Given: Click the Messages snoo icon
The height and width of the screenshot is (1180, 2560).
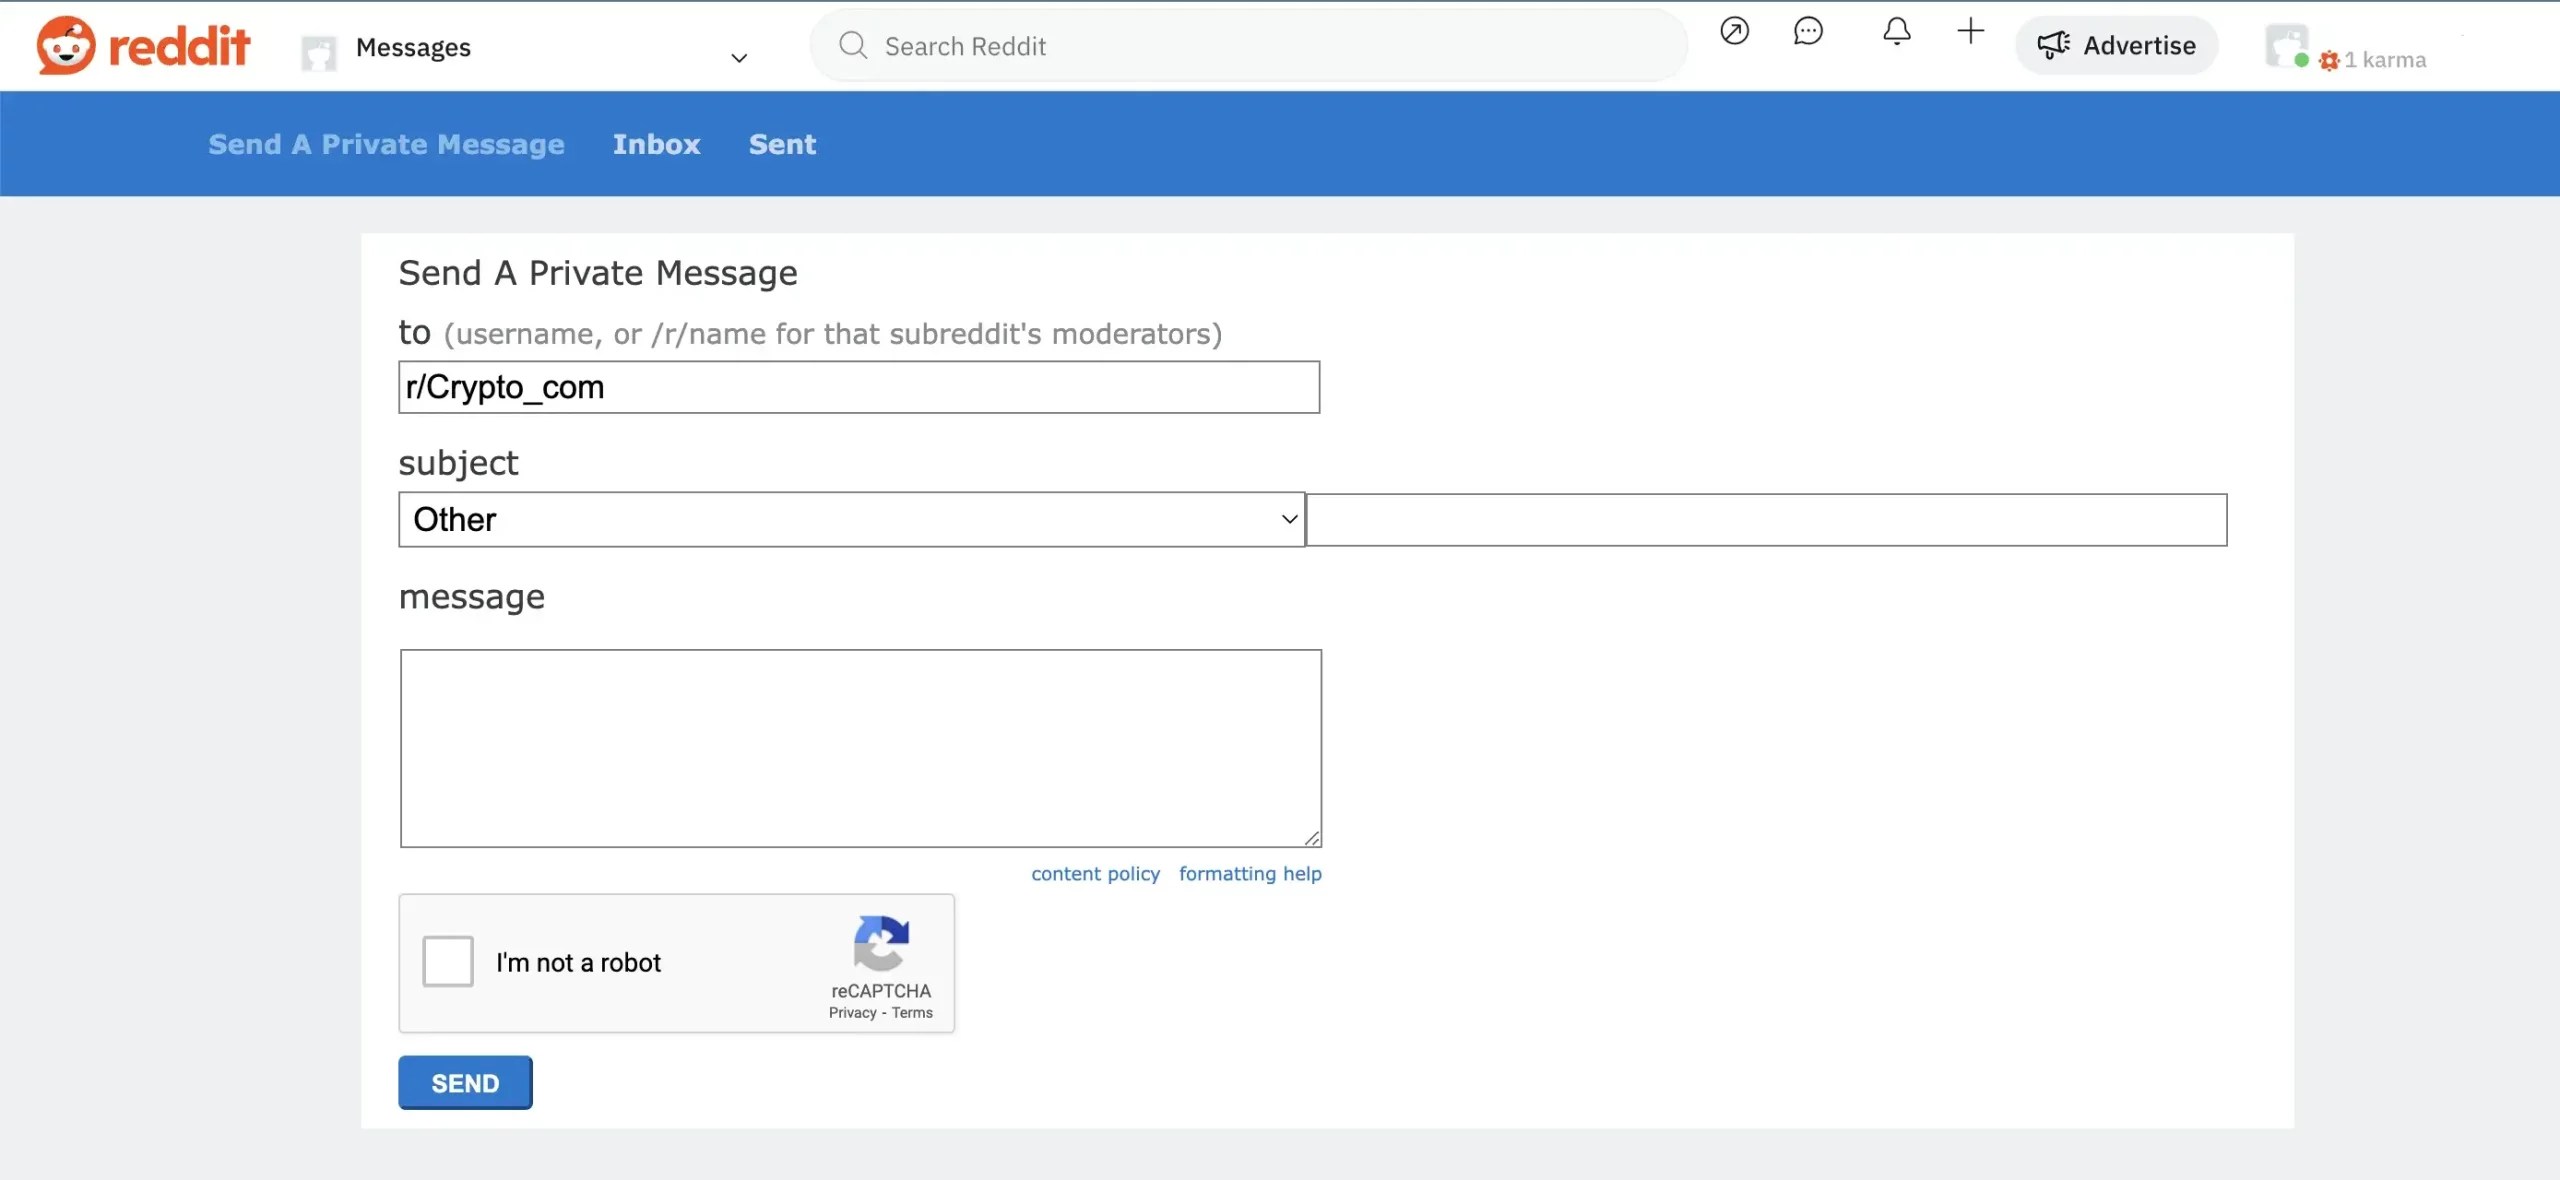Looking at the screenshot, I should [318, 52].
